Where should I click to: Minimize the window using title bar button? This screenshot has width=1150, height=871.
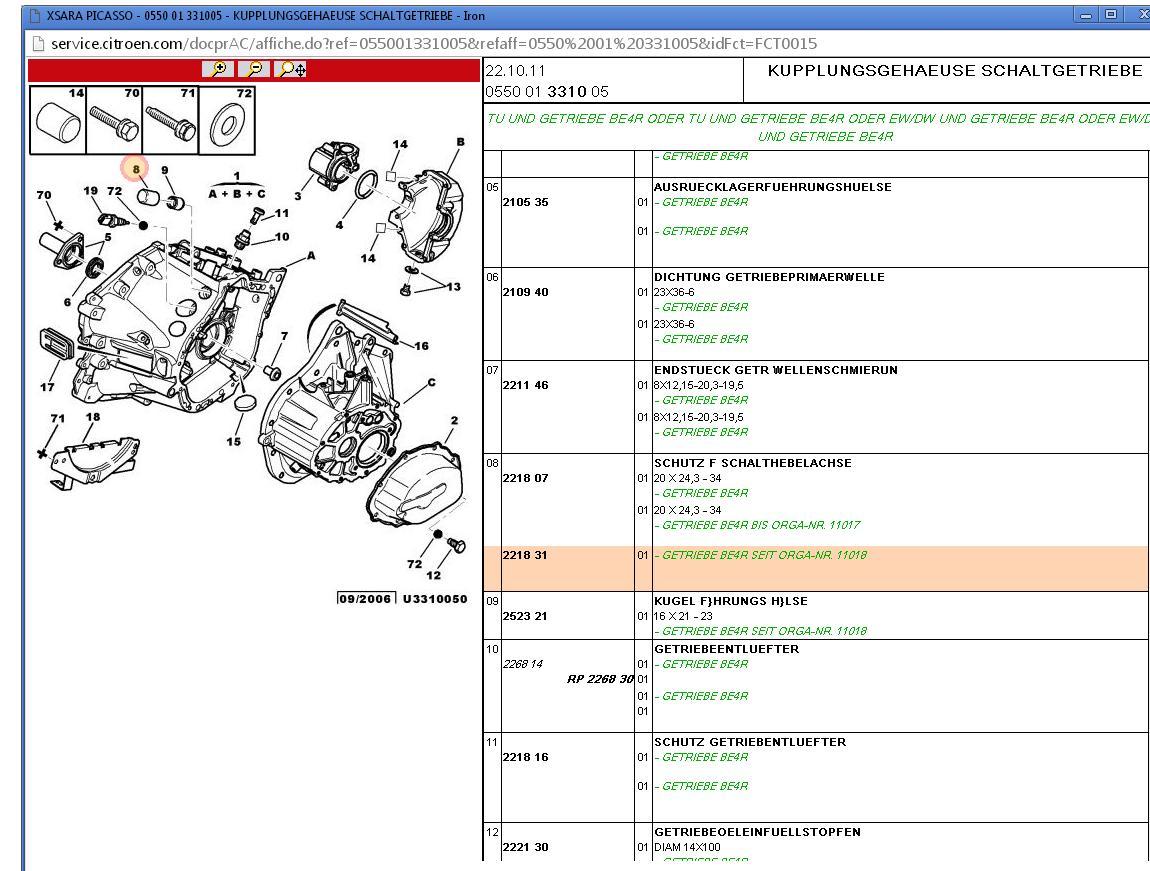pos(1086,14)
